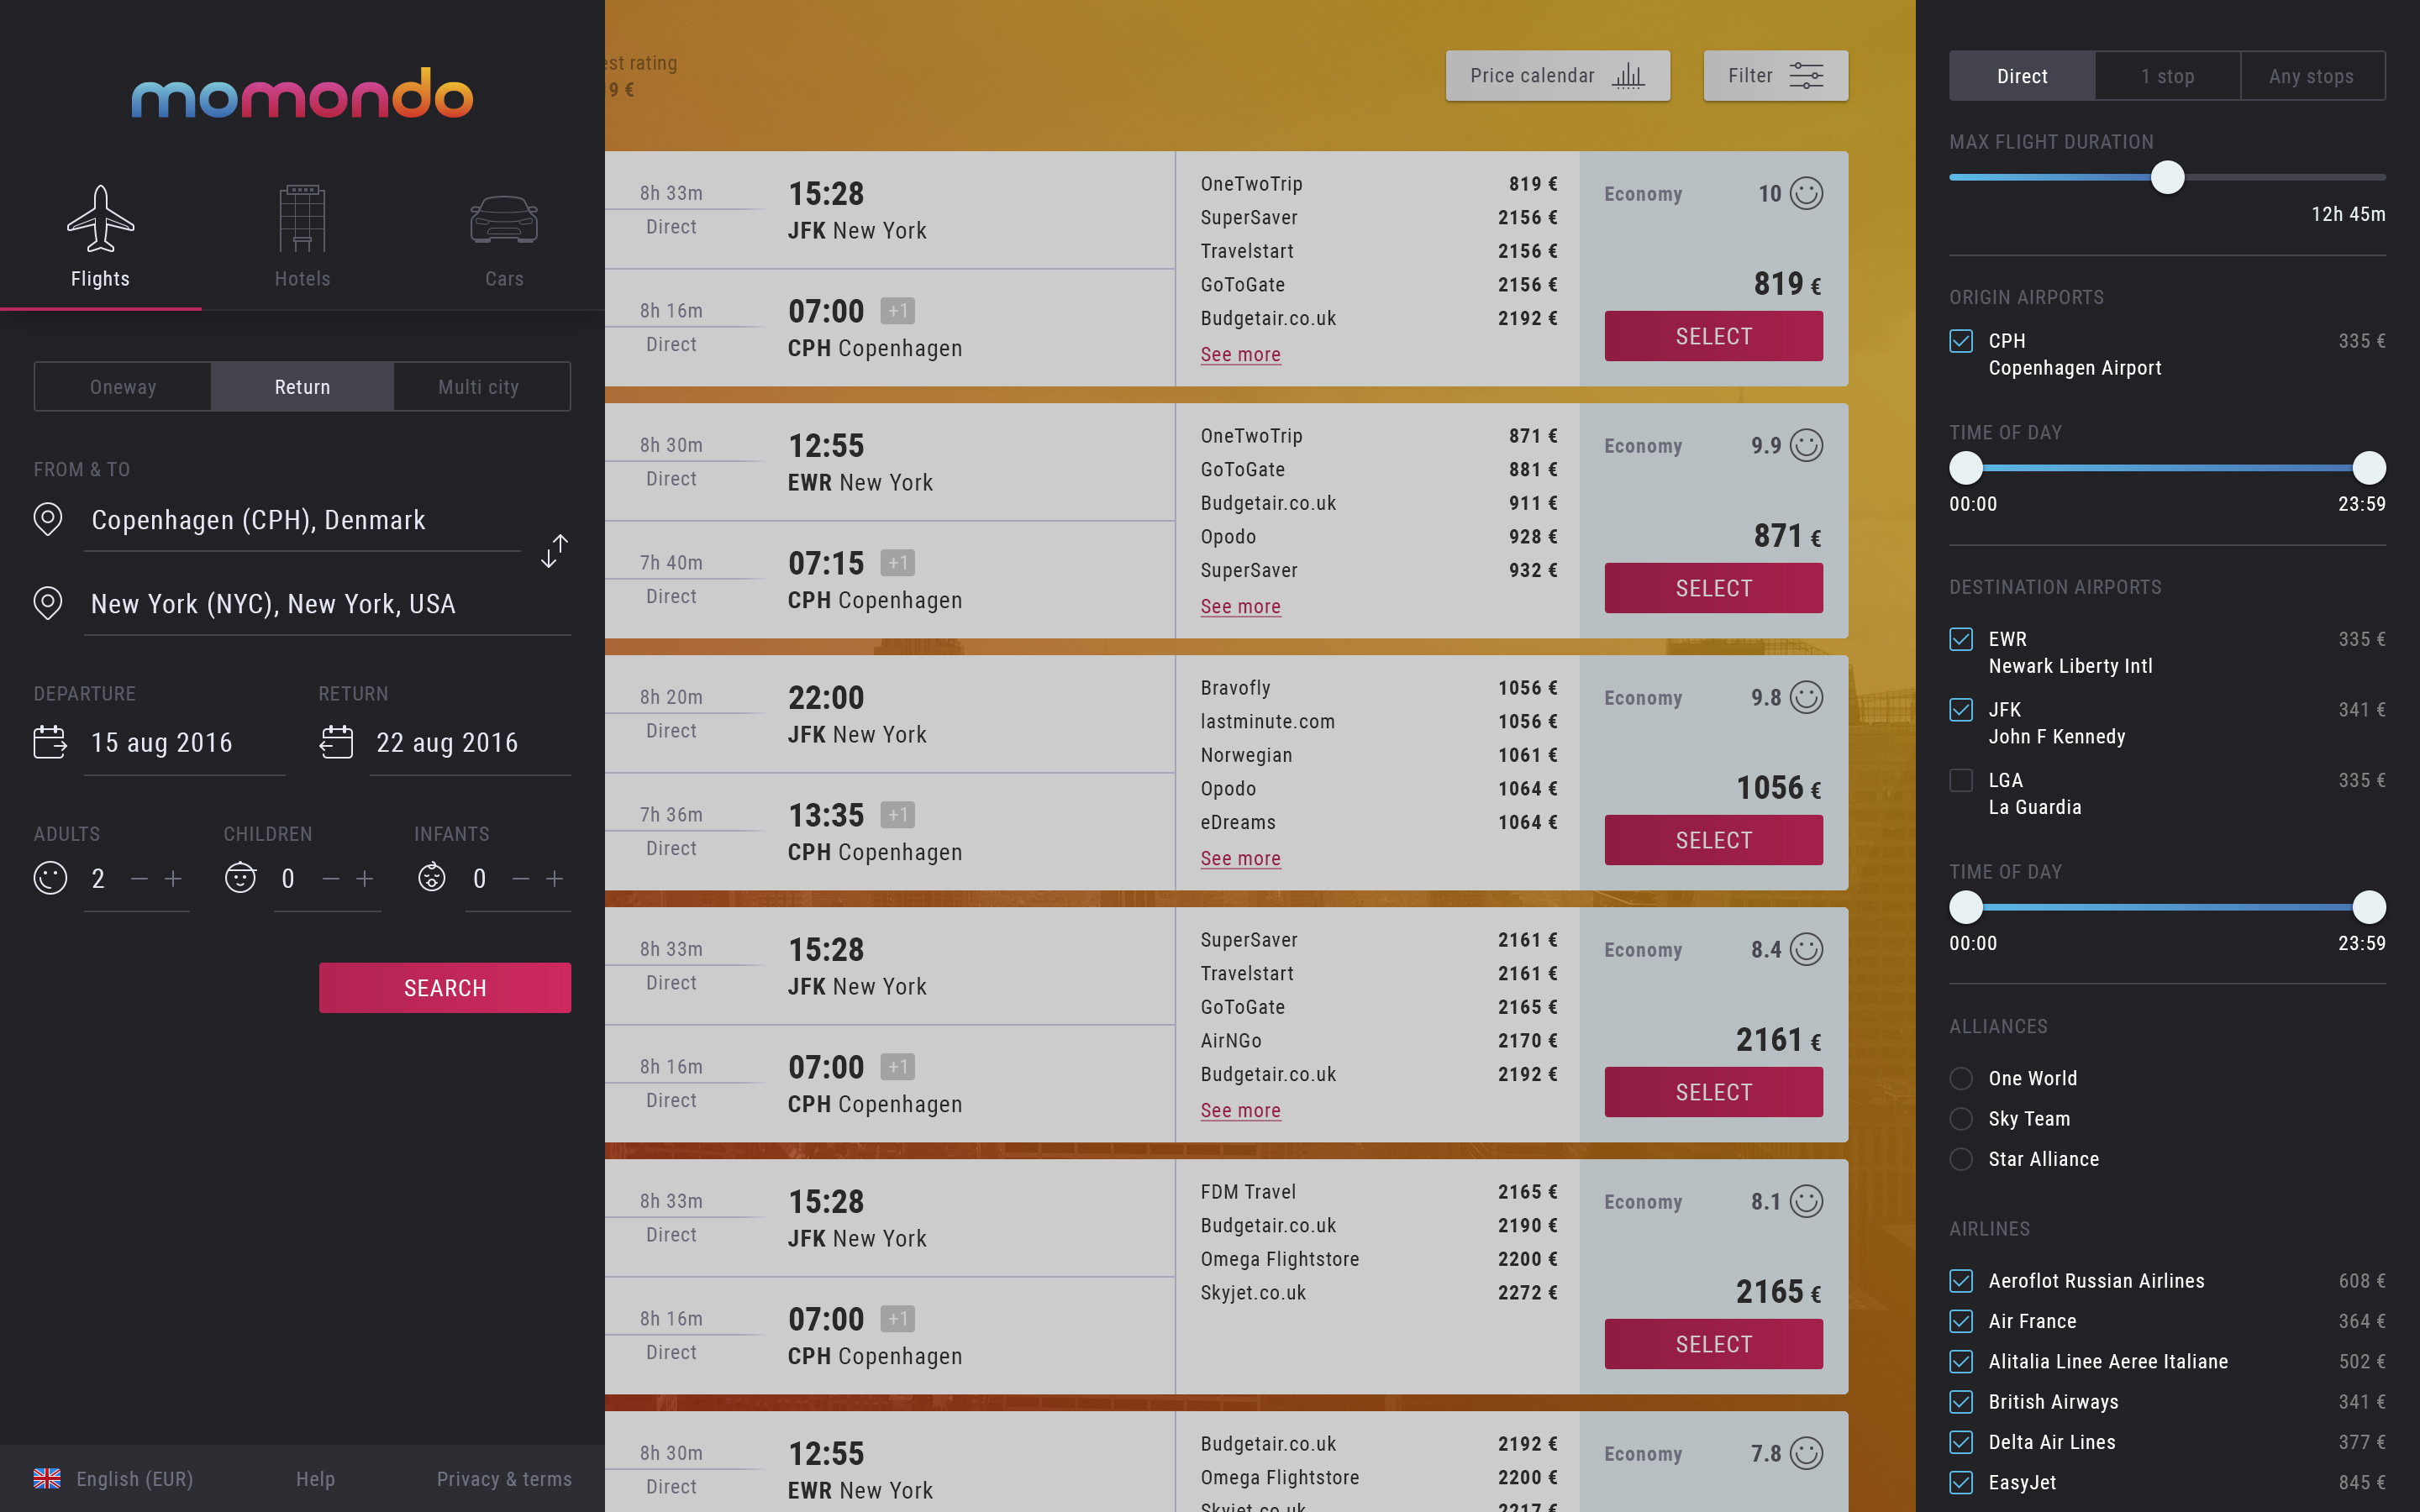Image resolution: width=2420 pixels, height=1512 pixels.
Task: Increase adults count with plus icon
Action: [174, 878]
